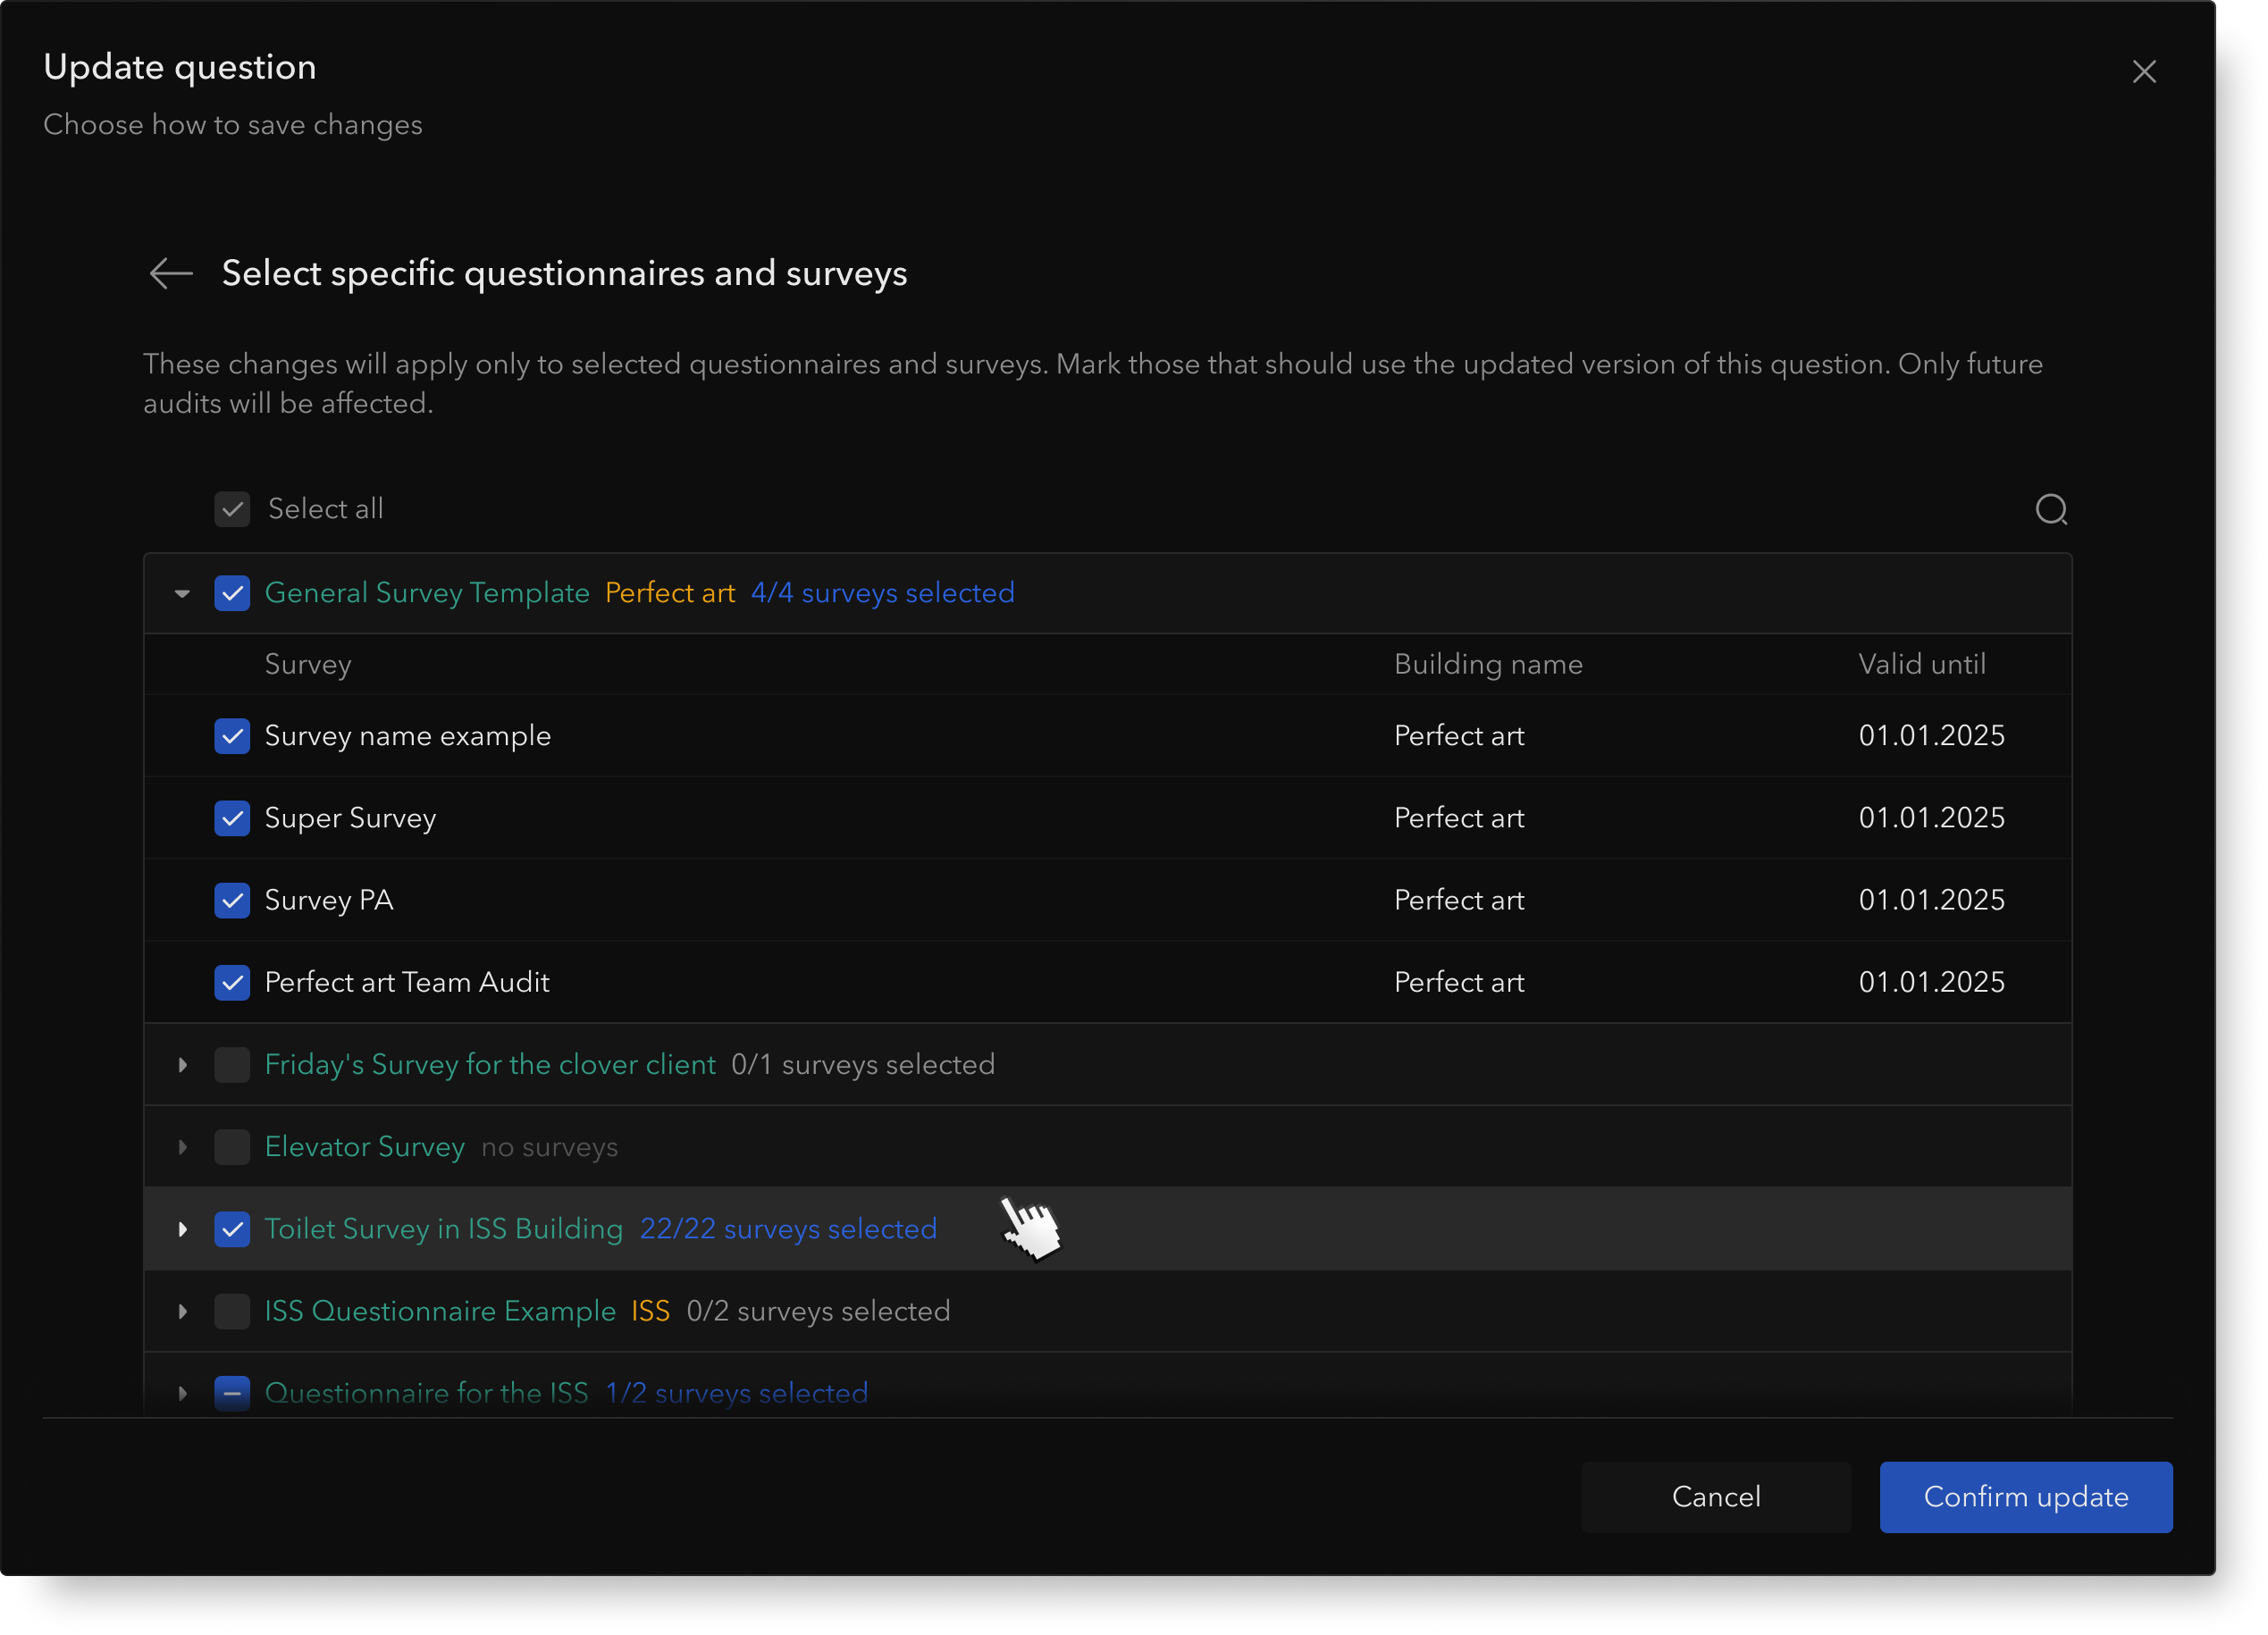Screen dimensions: 2268x1635
Task: Open the search magnifier icon
Action: [2051, 510]
